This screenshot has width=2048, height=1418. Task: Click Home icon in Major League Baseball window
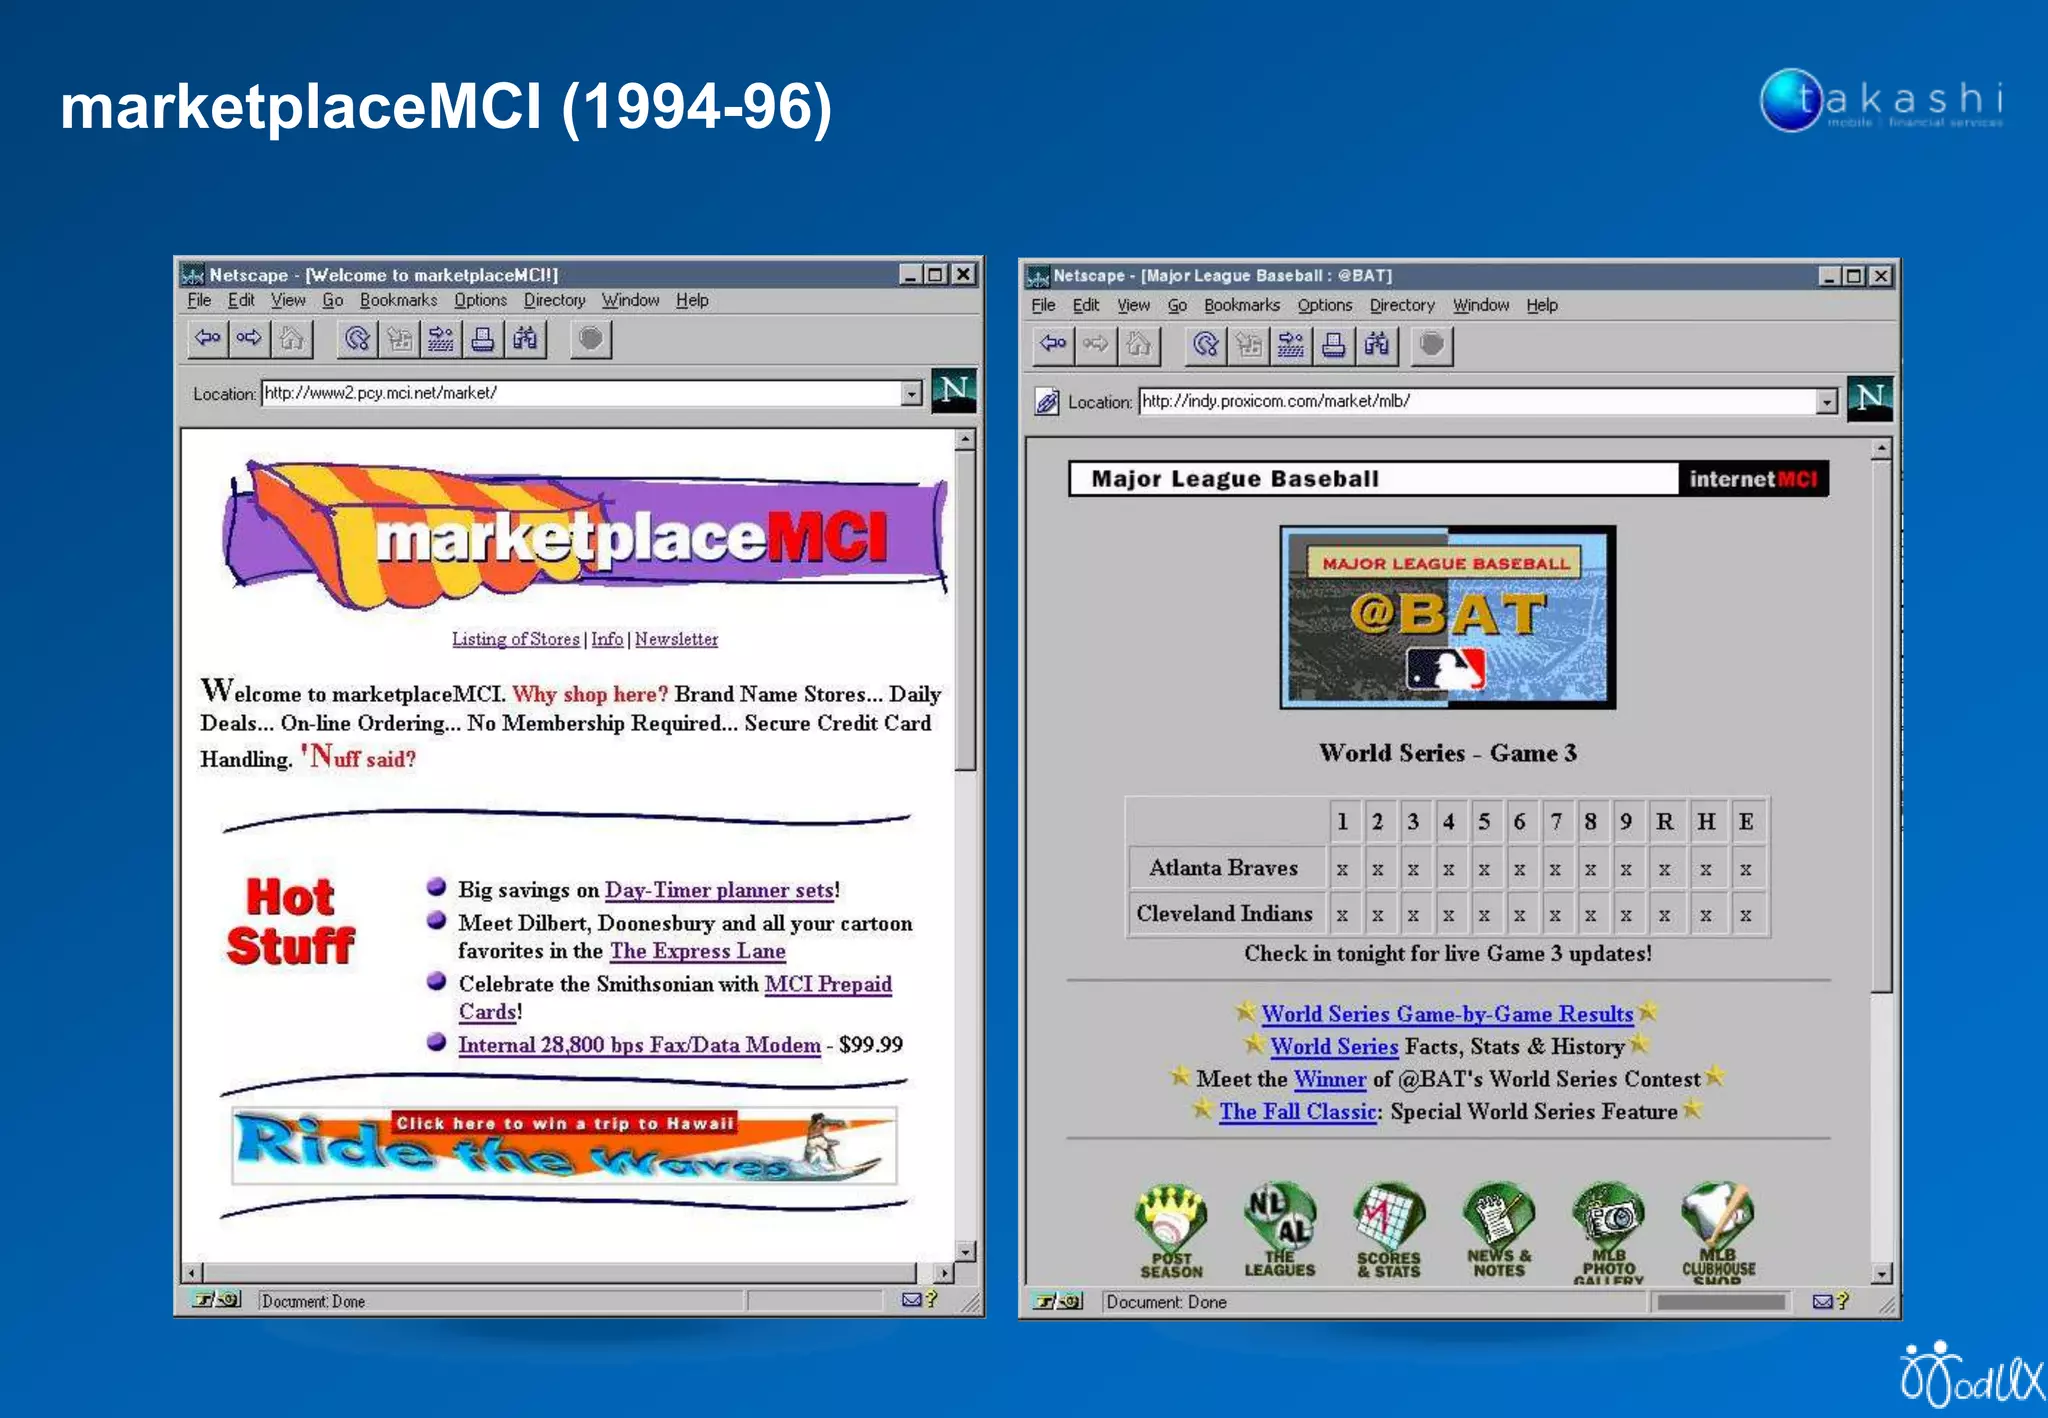pos(1138,345)
